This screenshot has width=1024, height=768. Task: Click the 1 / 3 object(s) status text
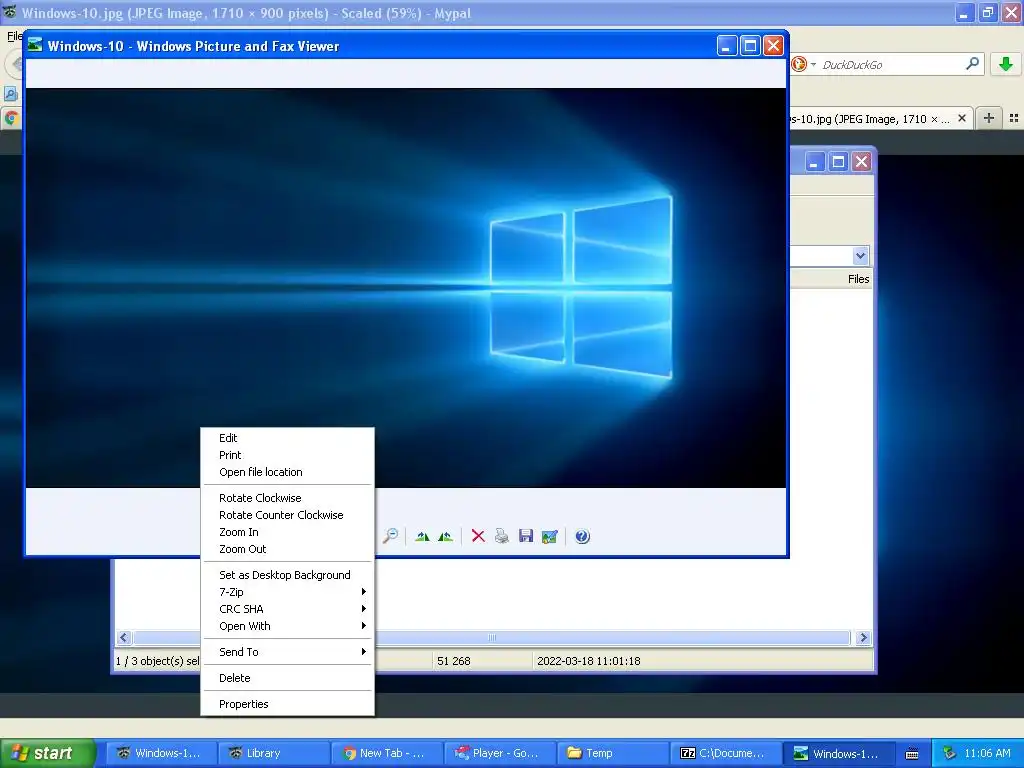tap(157, 661)
